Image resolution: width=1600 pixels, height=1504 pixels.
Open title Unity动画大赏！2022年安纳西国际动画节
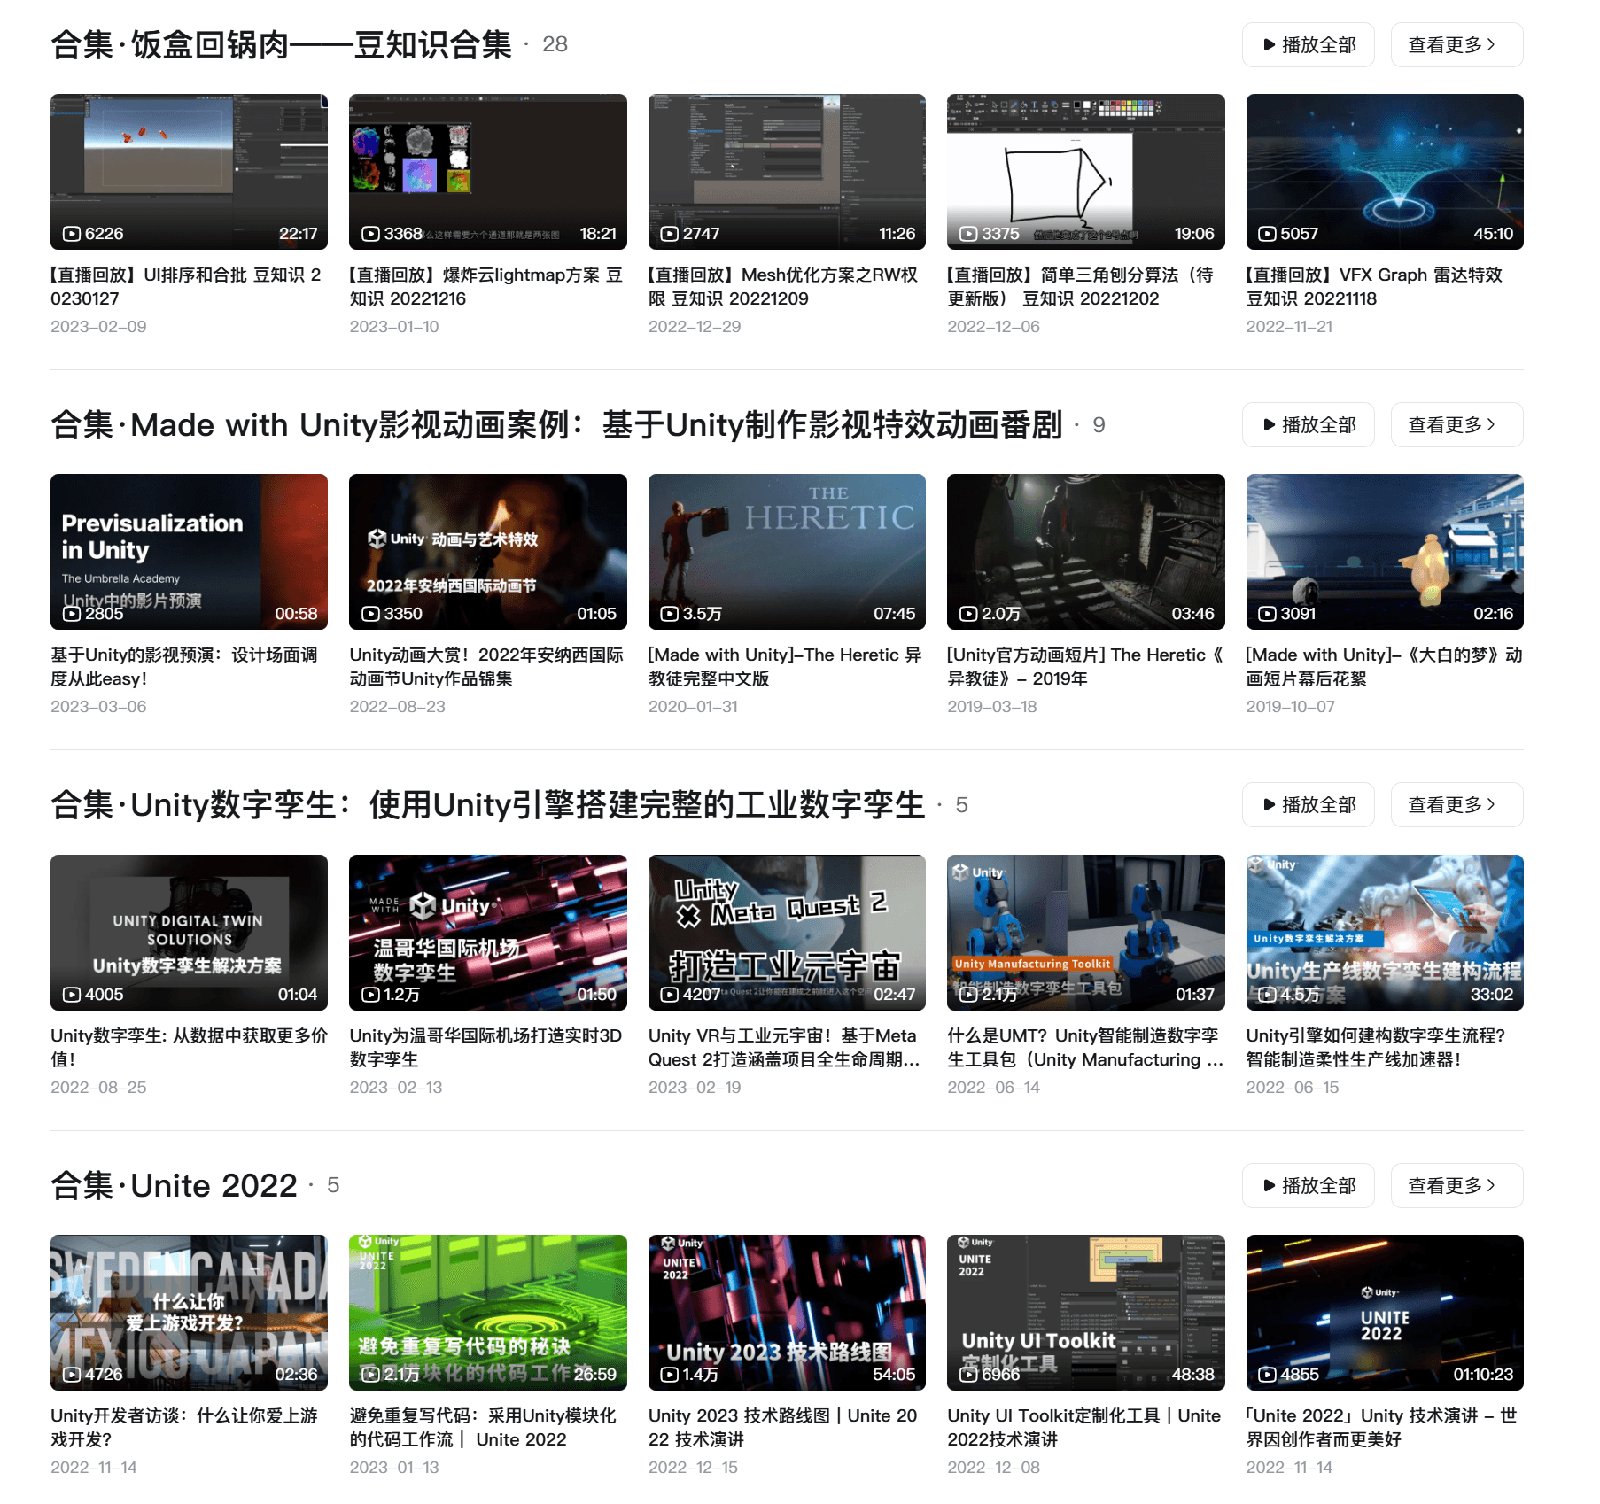coord(487,667)
